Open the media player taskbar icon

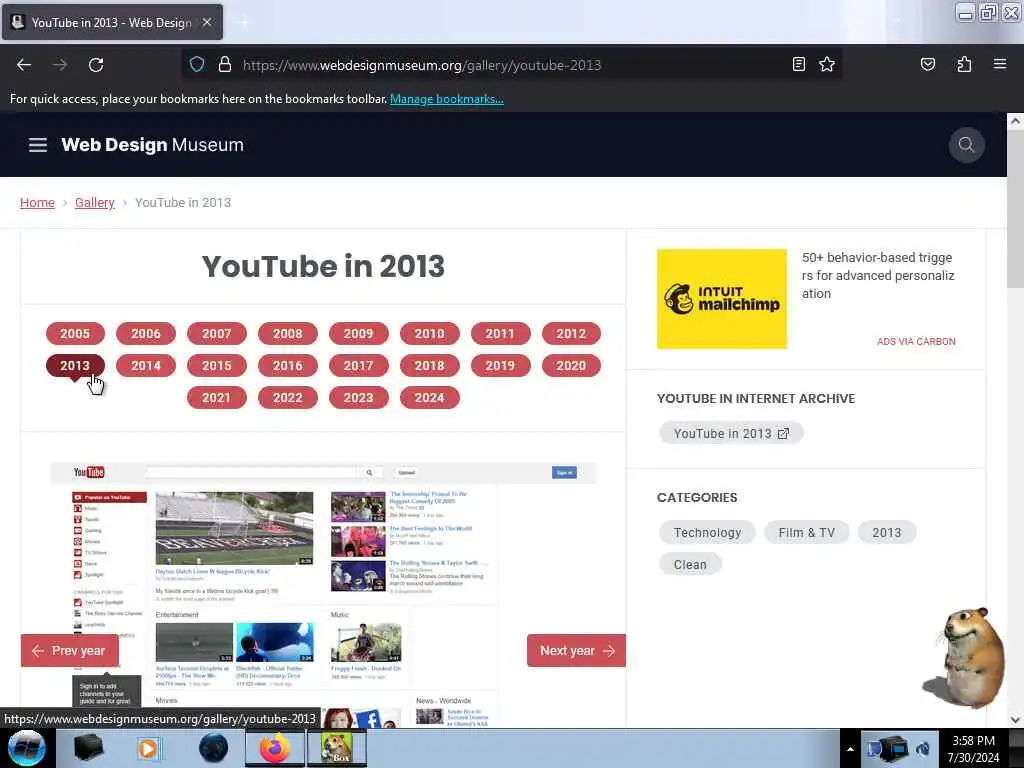coord(148,748)
